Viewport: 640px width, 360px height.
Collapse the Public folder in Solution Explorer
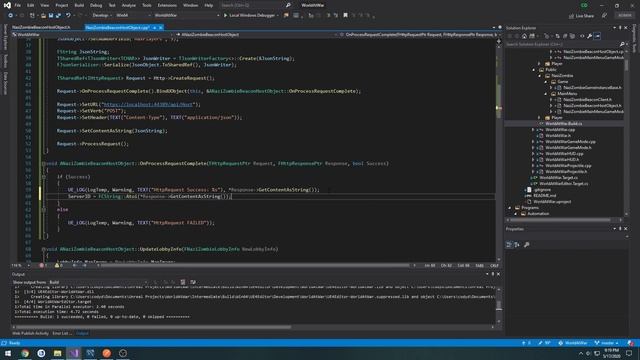tap(534, 70)
